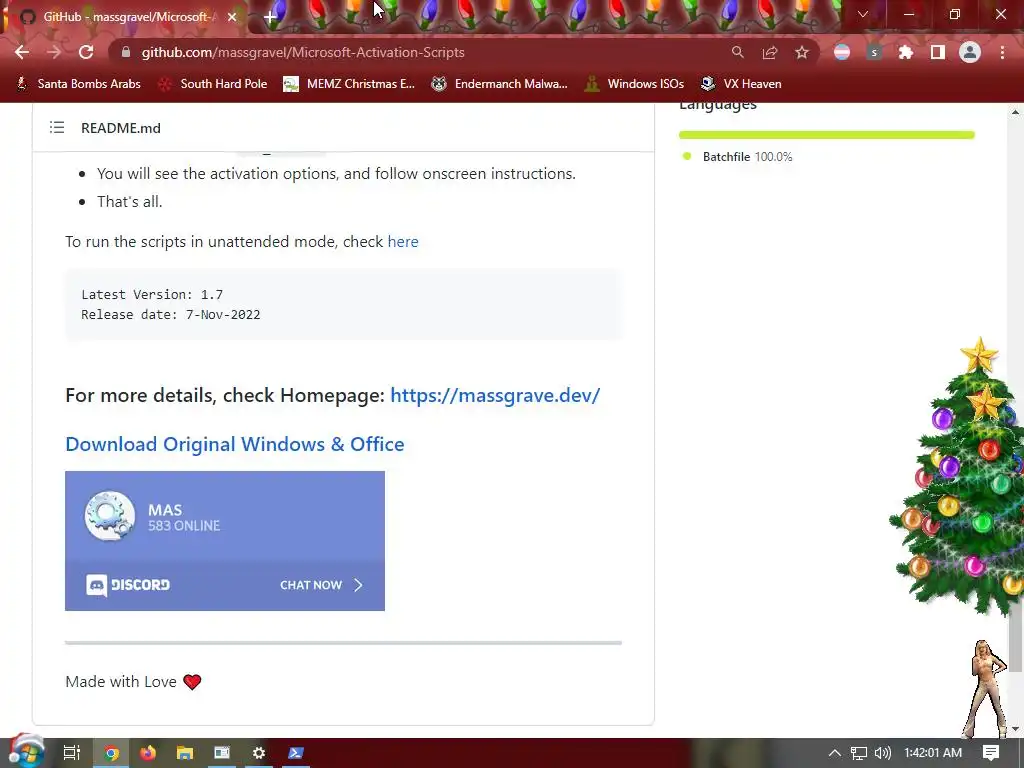The width and height of the screenshot is (1024, 768).
Task: Click the page vertical scrollbar thumb
Action: [1016, 637]
